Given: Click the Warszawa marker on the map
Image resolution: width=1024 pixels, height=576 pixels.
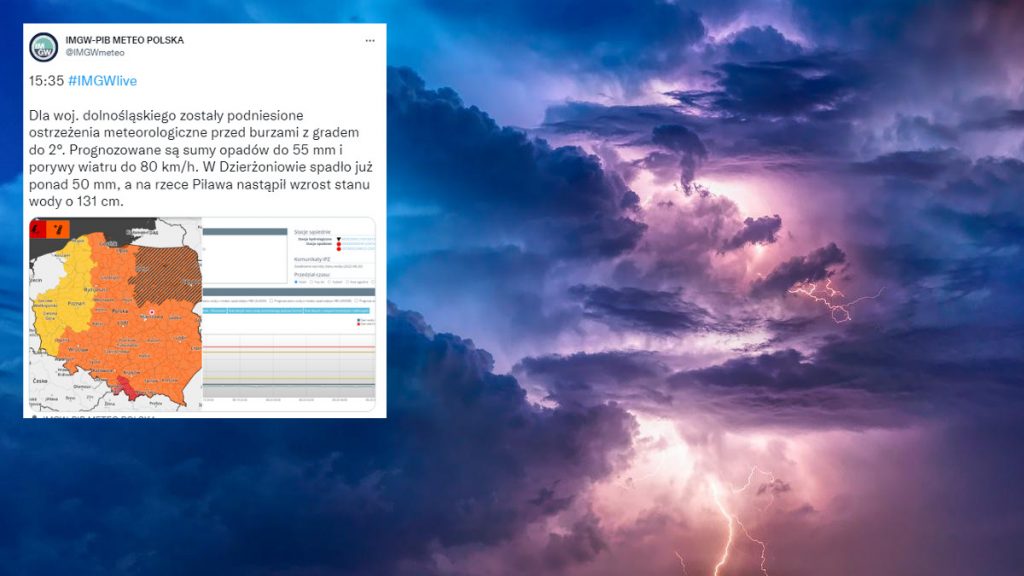Looking at the screenshot, I should tap(151, 313).
